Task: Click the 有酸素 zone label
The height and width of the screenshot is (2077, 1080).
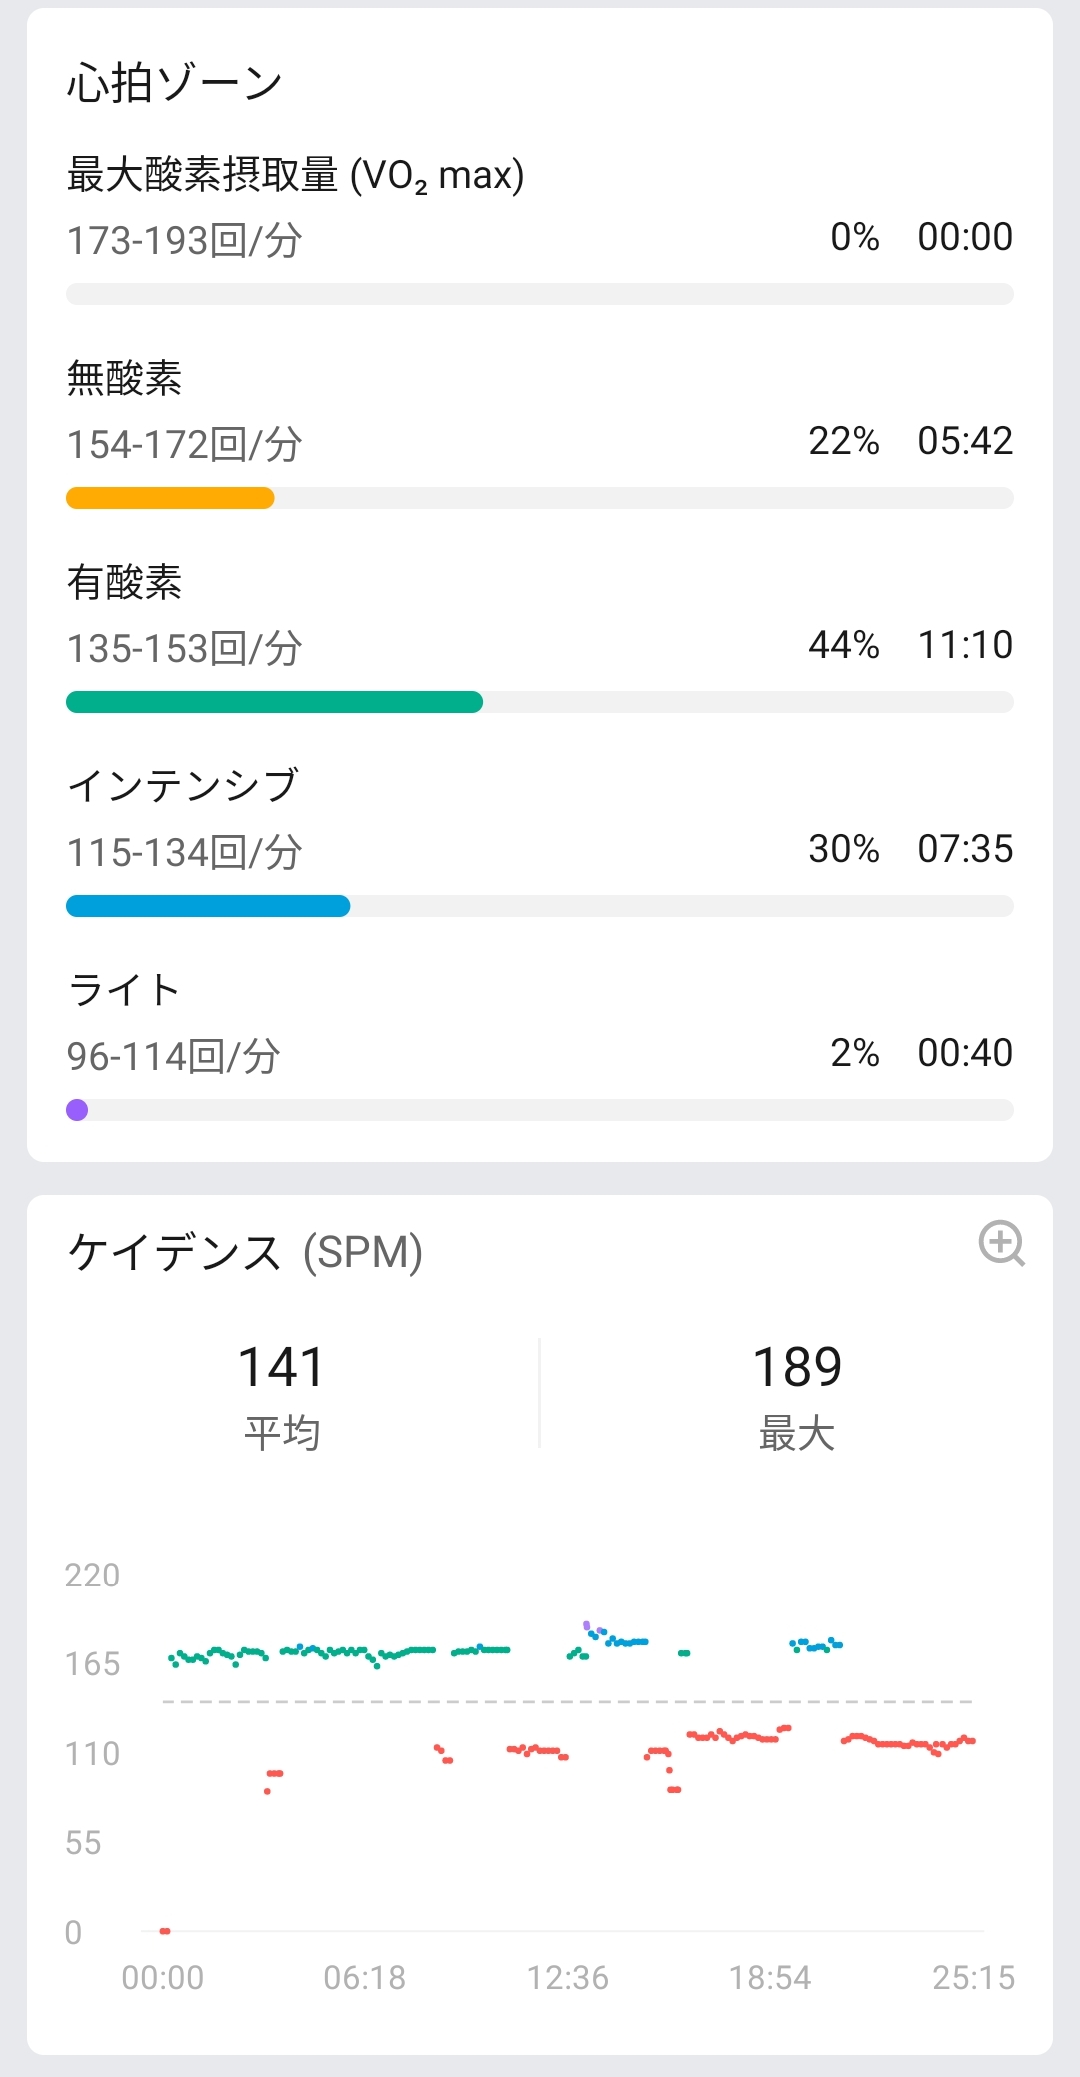Action: 124,583
